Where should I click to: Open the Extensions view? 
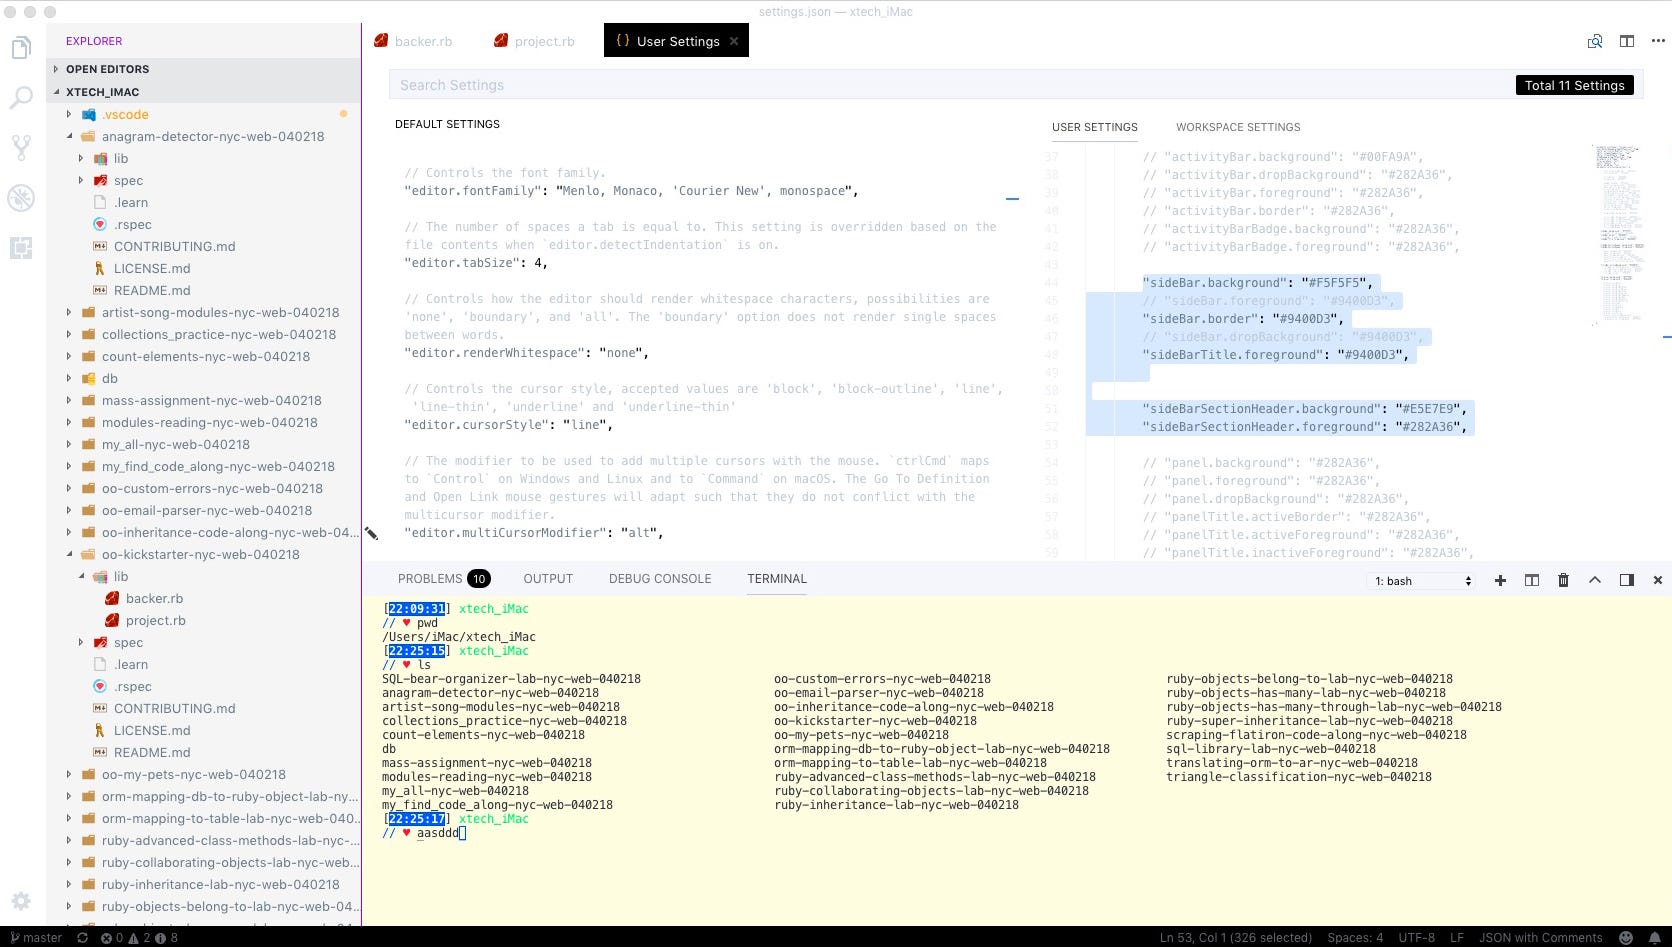(21, 247)
